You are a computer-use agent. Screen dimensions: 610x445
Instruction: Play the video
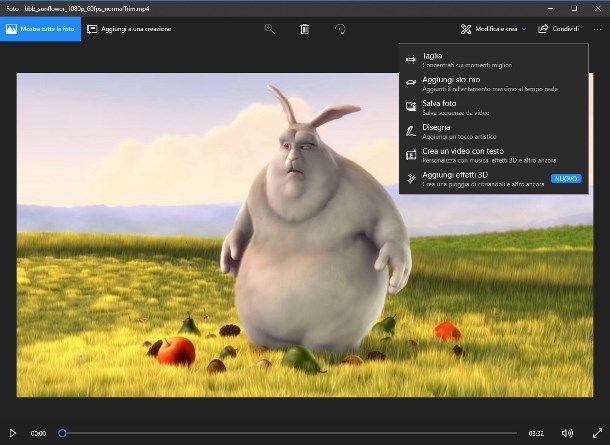pos(12,433)
